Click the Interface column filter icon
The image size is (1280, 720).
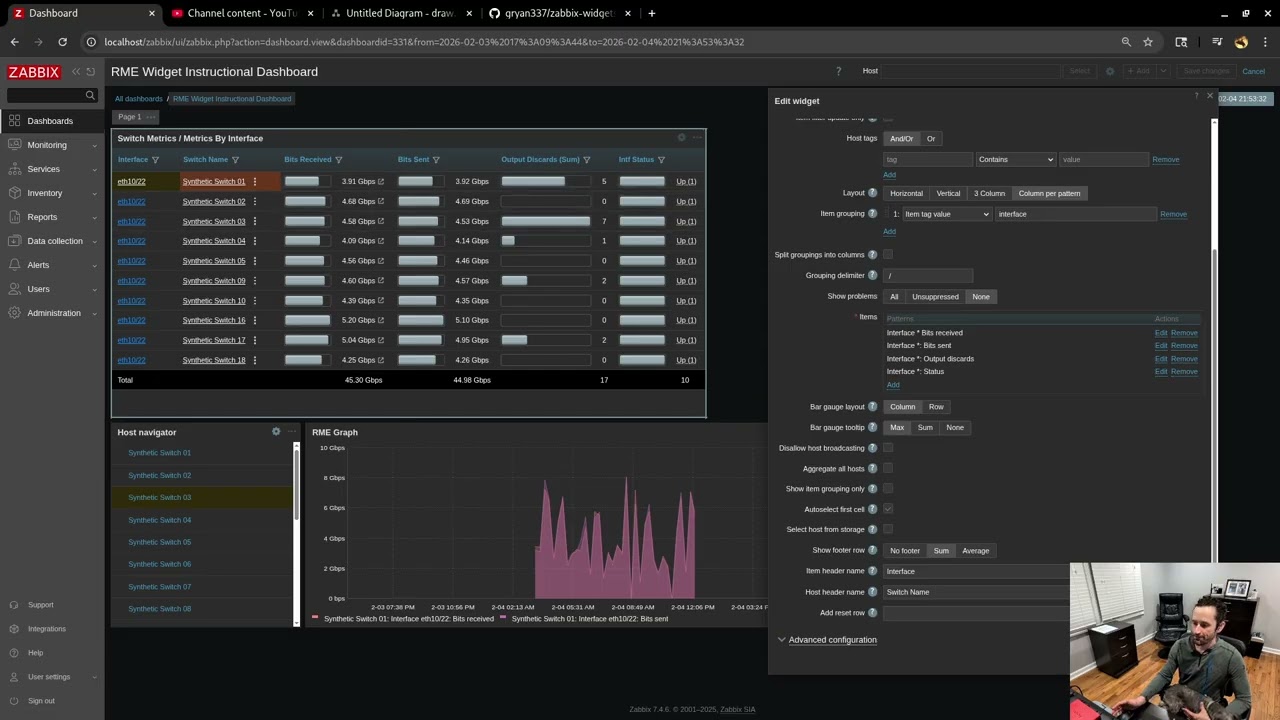tap(155, 160)
